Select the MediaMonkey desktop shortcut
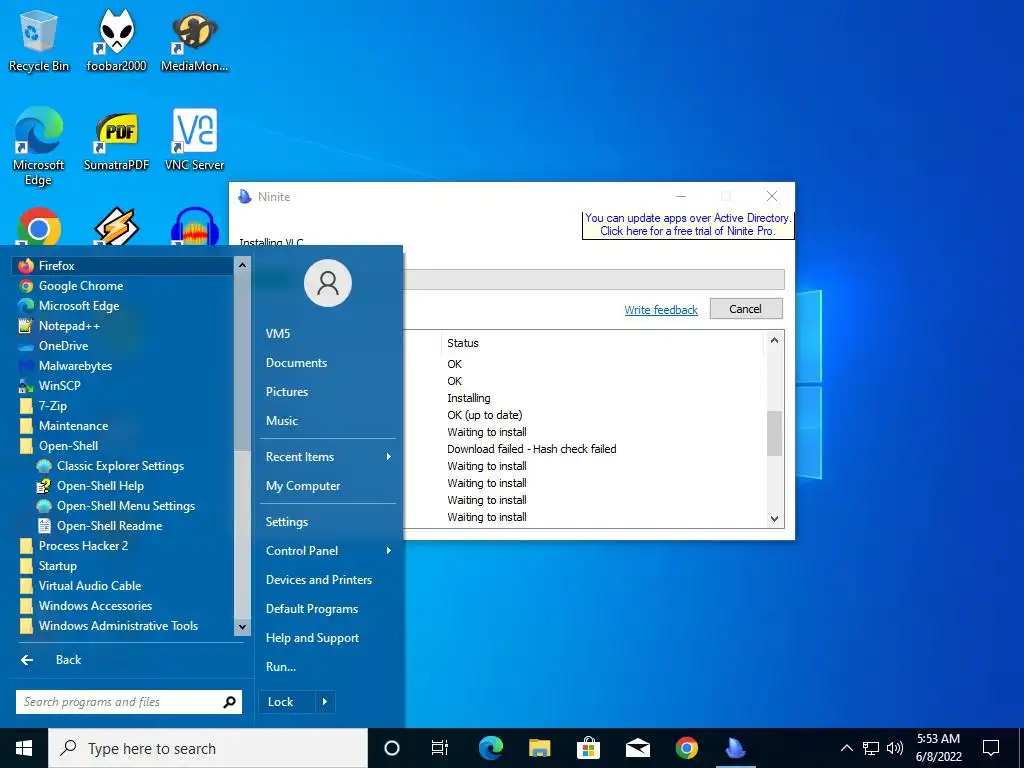 click(194, 40)
